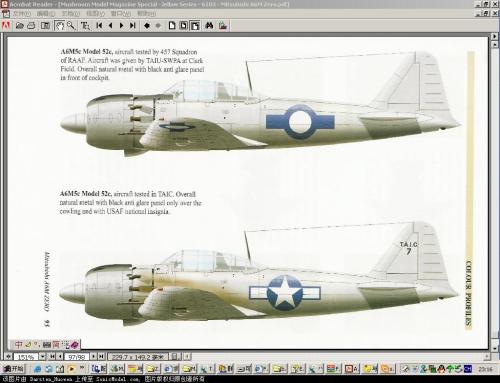Select the Text Select tool
Viewport: 500px width, 383px height.
(x=85, y=26)
